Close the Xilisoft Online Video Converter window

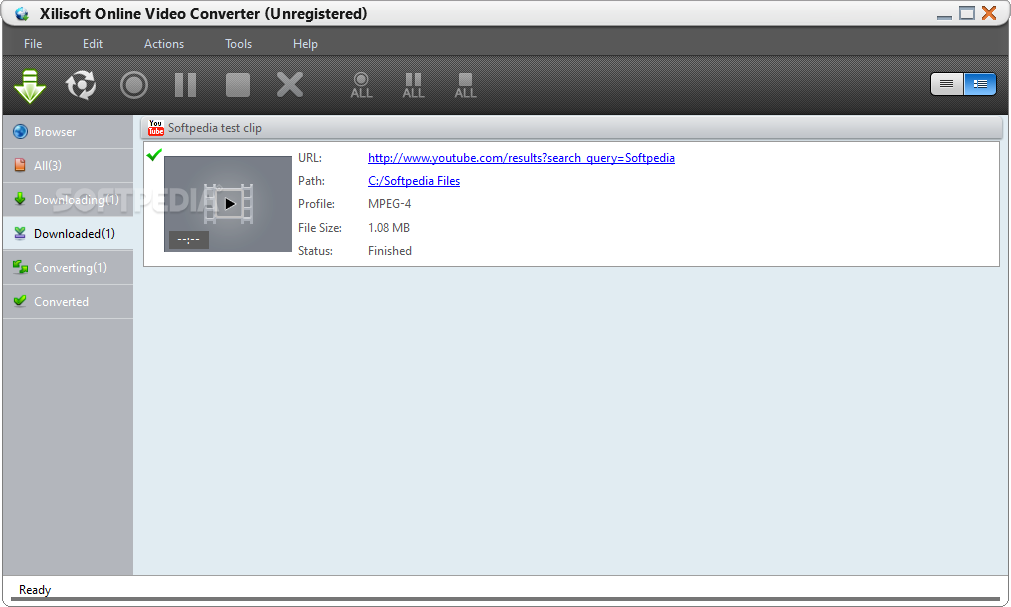[989, 13]
